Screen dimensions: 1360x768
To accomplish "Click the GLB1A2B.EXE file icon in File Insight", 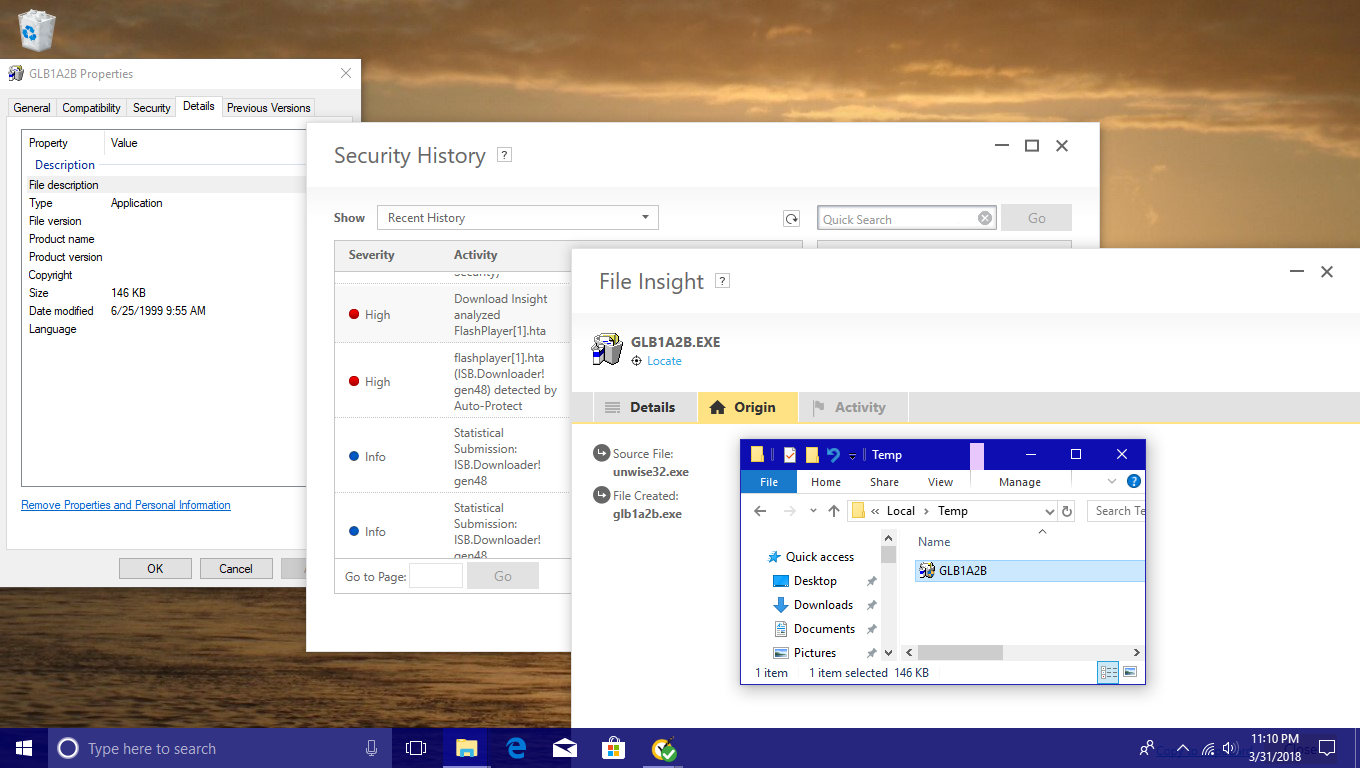I will 607,350.
